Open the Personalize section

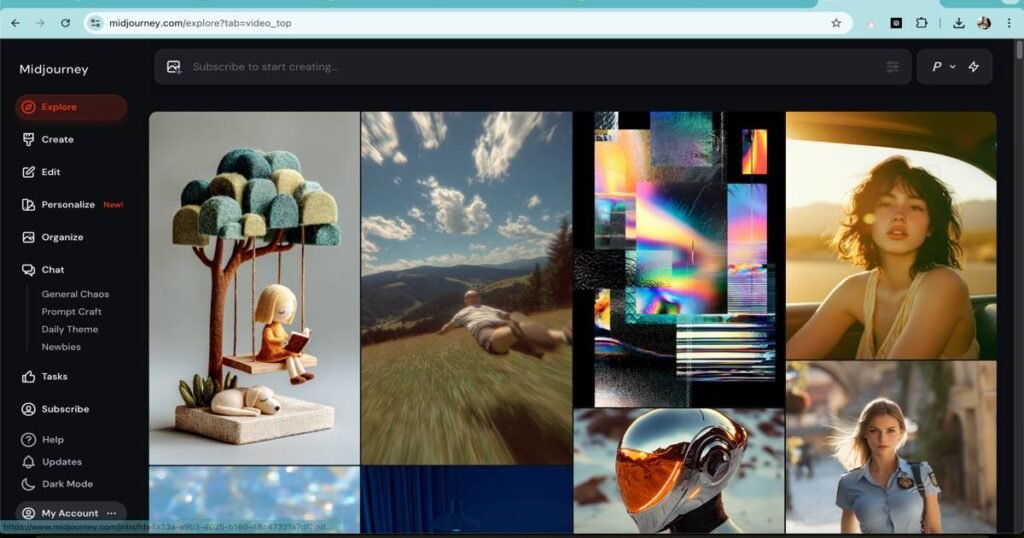coord(68,205)
